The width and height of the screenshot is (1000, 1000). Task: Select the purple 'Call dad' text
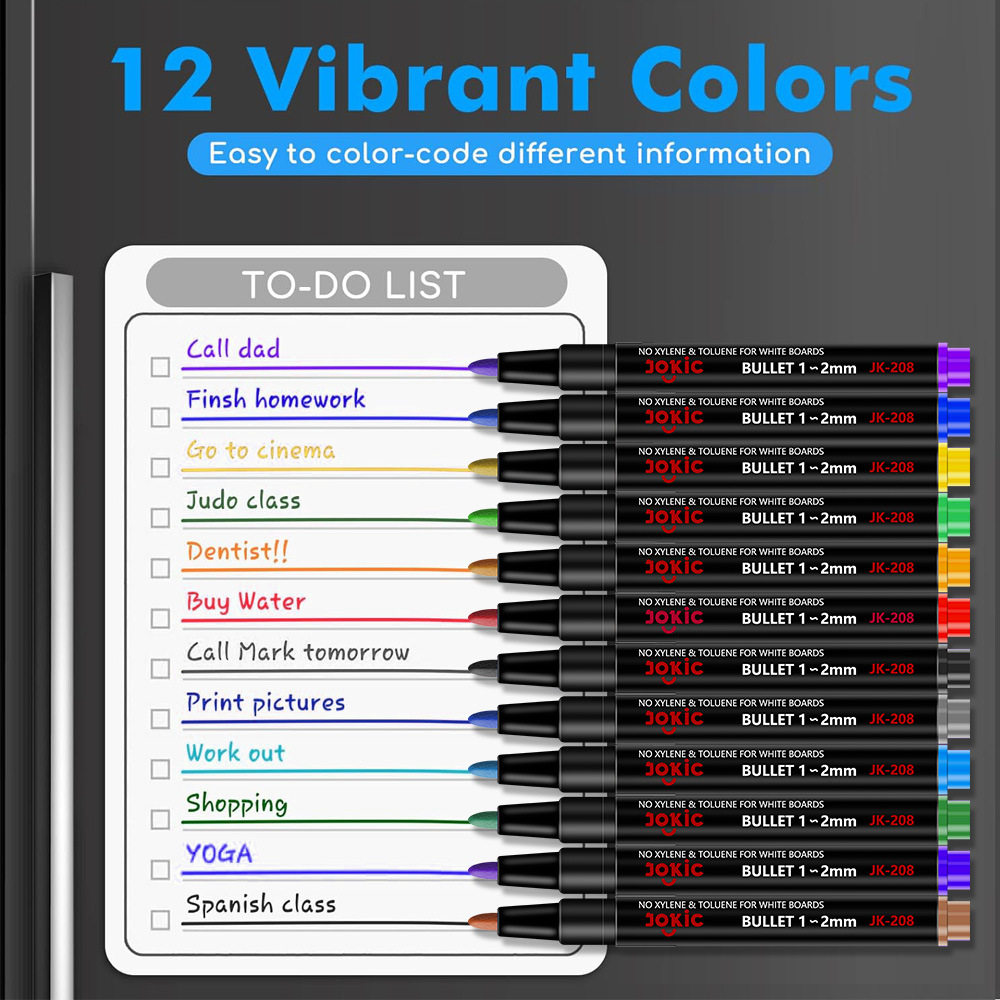(x=233, y=348)
